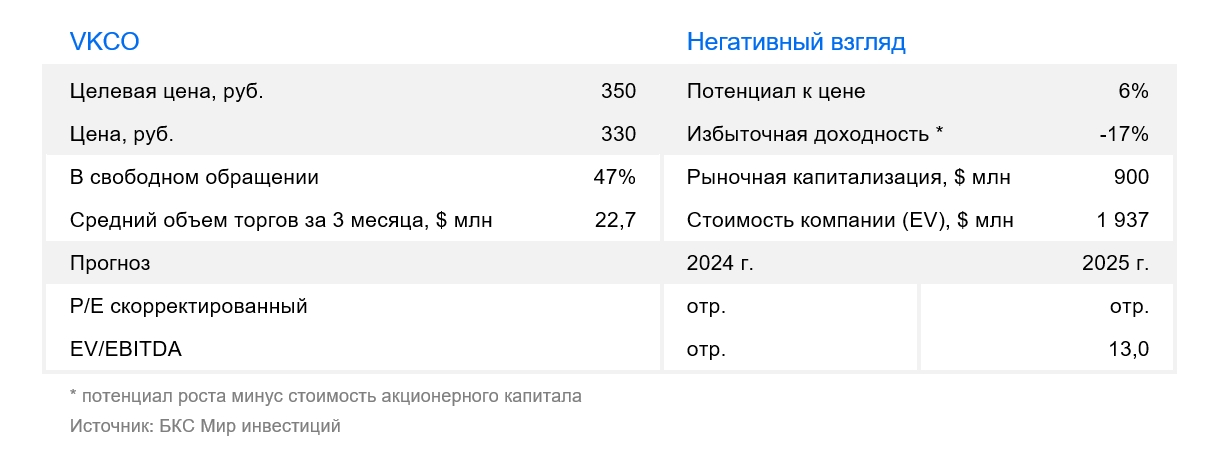
Task: Select the 2025 г. column header
Action: coord(1115,264)
